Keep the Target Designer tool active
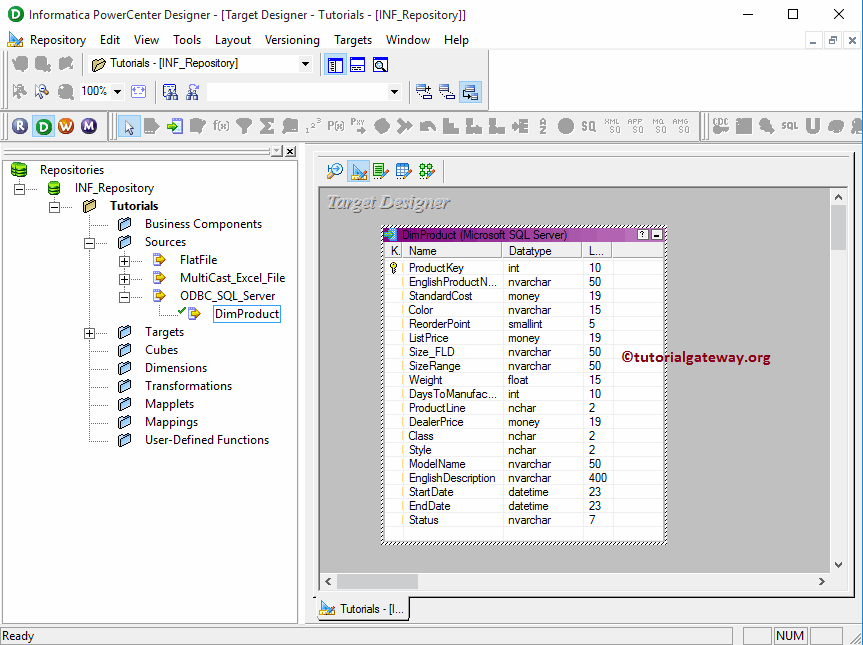 point(358,170)
